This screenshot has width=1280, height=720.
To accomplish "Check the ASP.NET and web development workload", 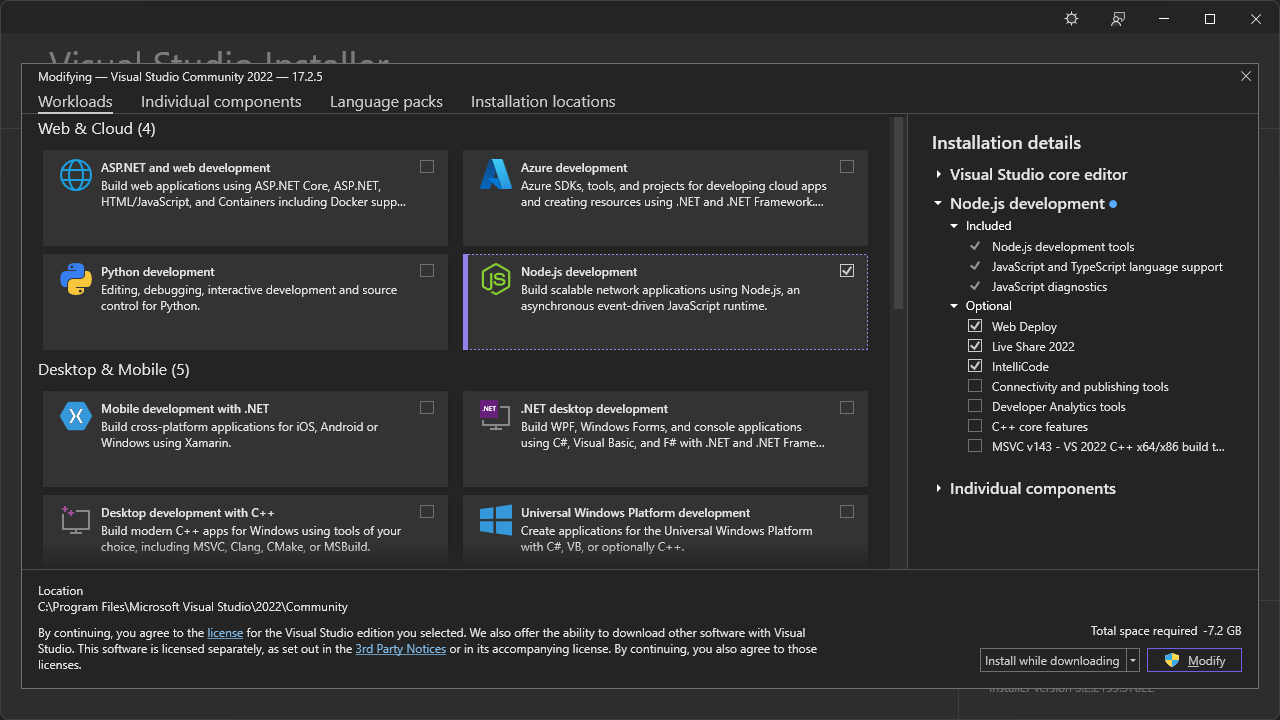I will [427, 167].
